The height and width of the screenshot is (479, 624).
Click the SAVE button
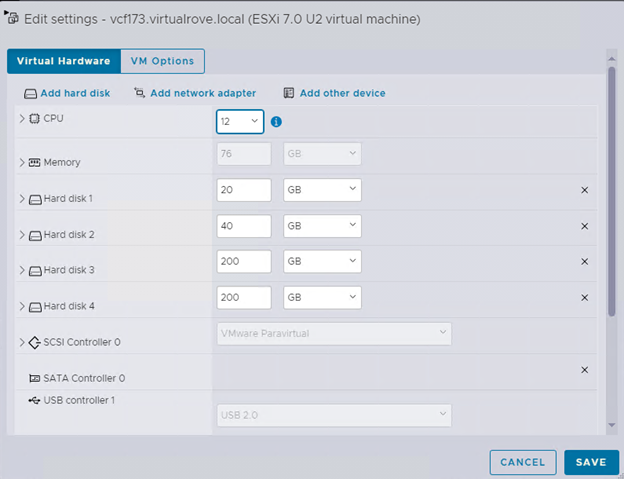pos(591,462)
